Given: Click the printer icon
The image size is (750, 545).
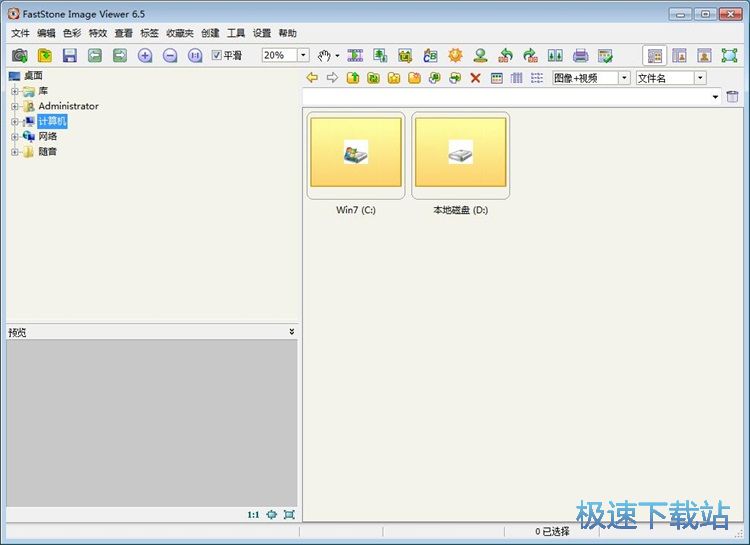Looking at the screenshot, I should click(580, 56).
